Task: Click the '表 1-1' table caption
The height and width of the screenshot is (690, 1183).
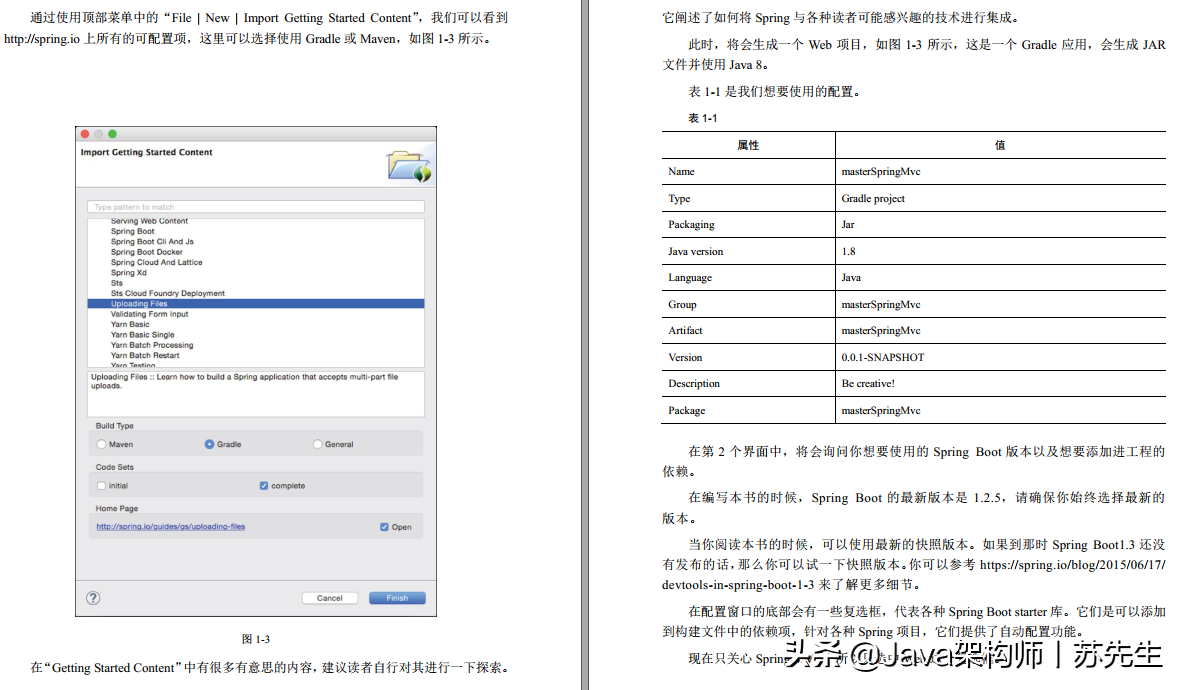Action: (702, 118)
